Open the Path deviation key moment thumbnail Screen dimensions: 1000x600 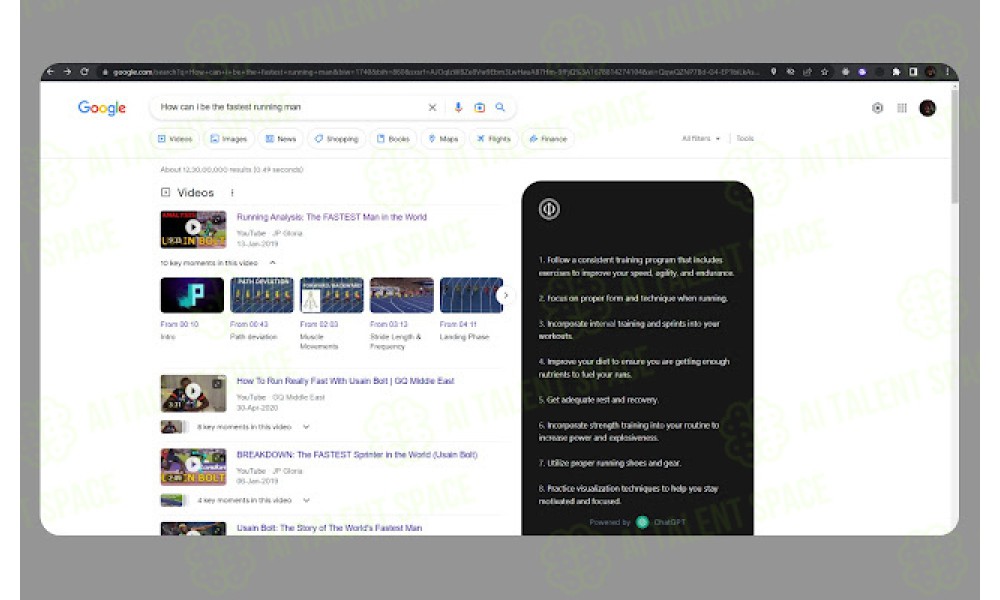pos(261,295)
